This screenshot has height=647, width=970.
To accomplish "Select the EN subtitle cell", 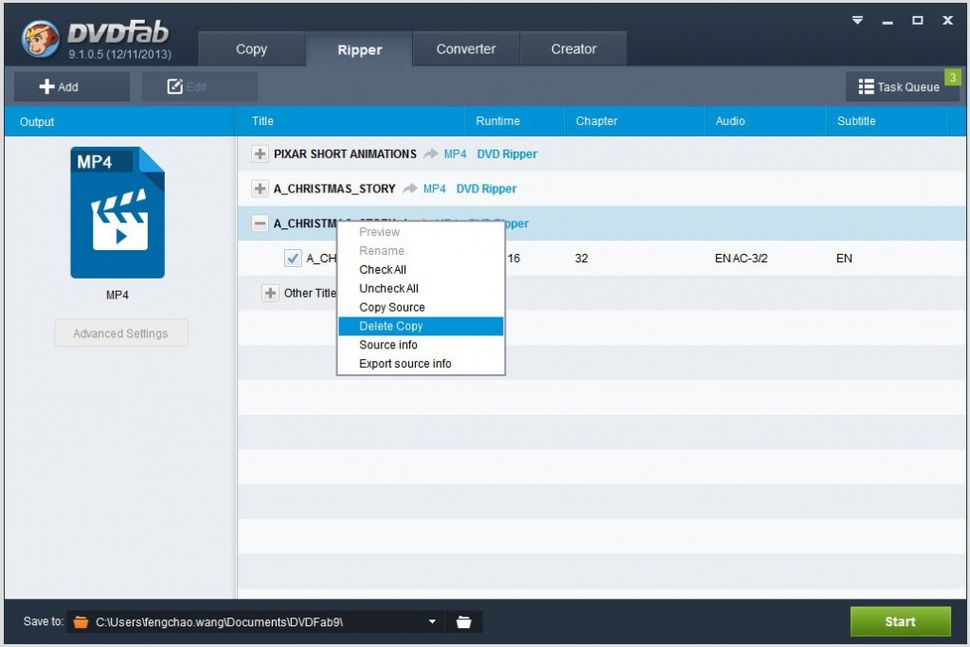I will point(844,258).
